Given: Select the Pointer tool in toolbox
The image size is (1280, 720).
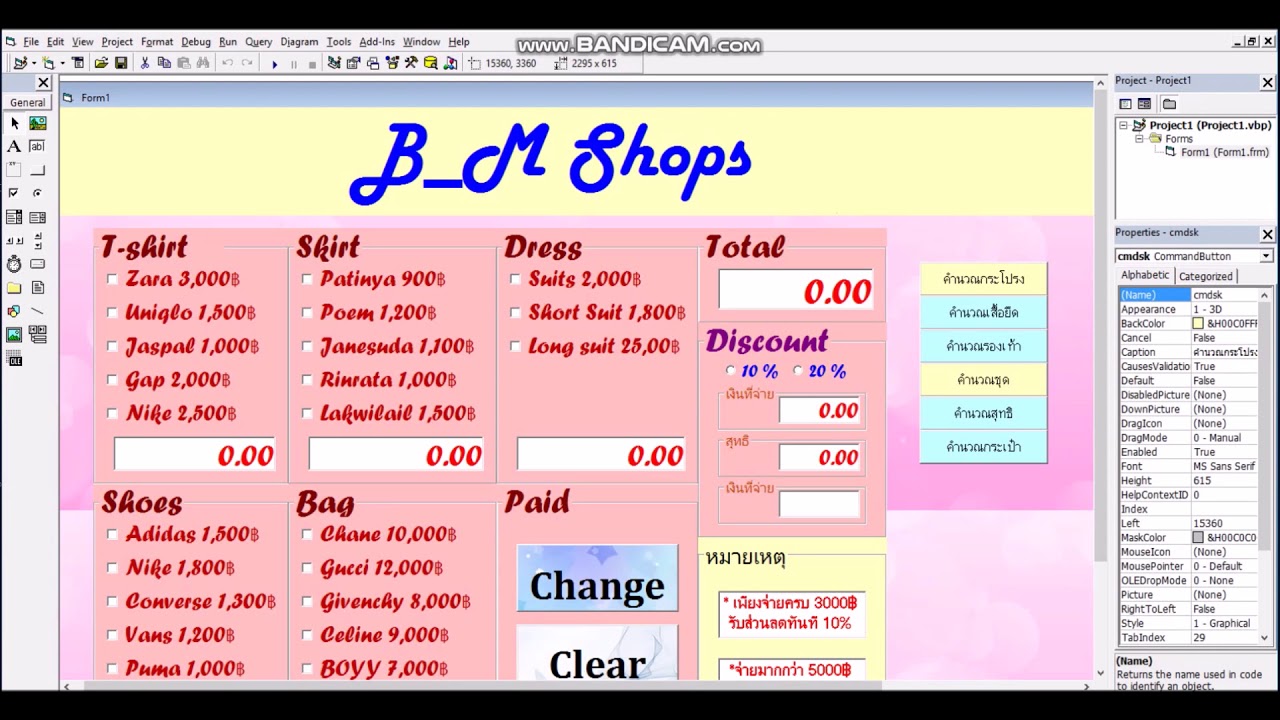Looking at the screenshot, I should (x=14, y=123).
